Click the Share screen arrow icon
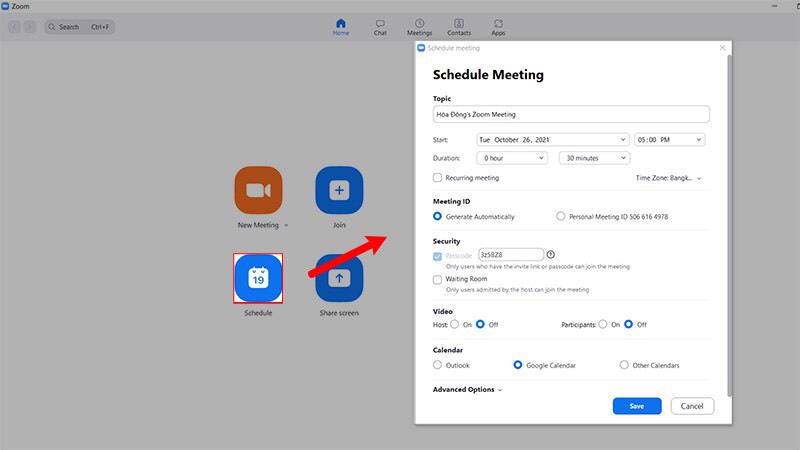Image resolution: width=800 pixels, height=450 pixels. pyautogui.click(x=339, y=279)
